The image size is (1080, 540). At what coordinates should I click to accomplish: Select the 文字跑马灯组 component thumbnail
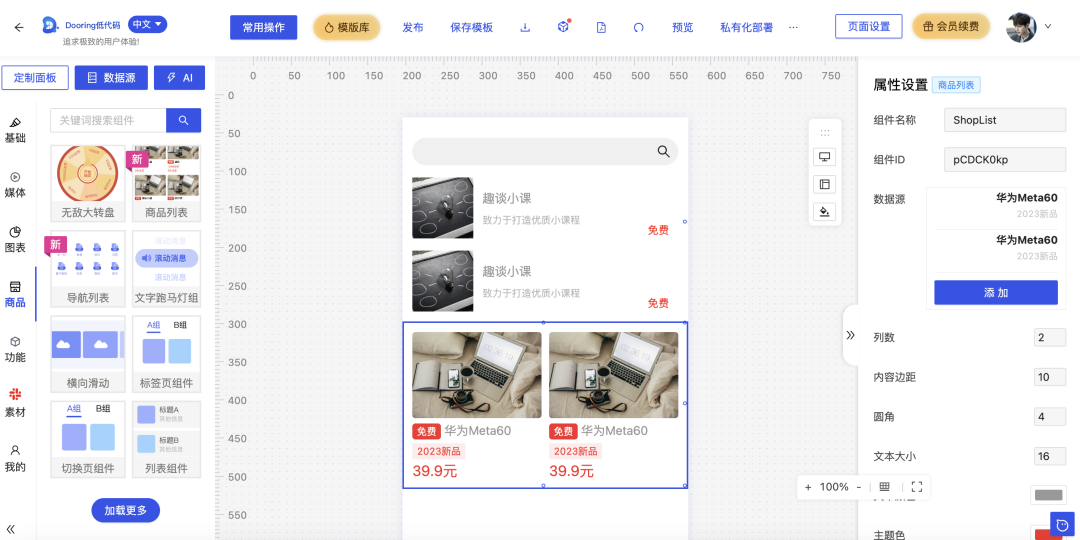tap(167, 269)
